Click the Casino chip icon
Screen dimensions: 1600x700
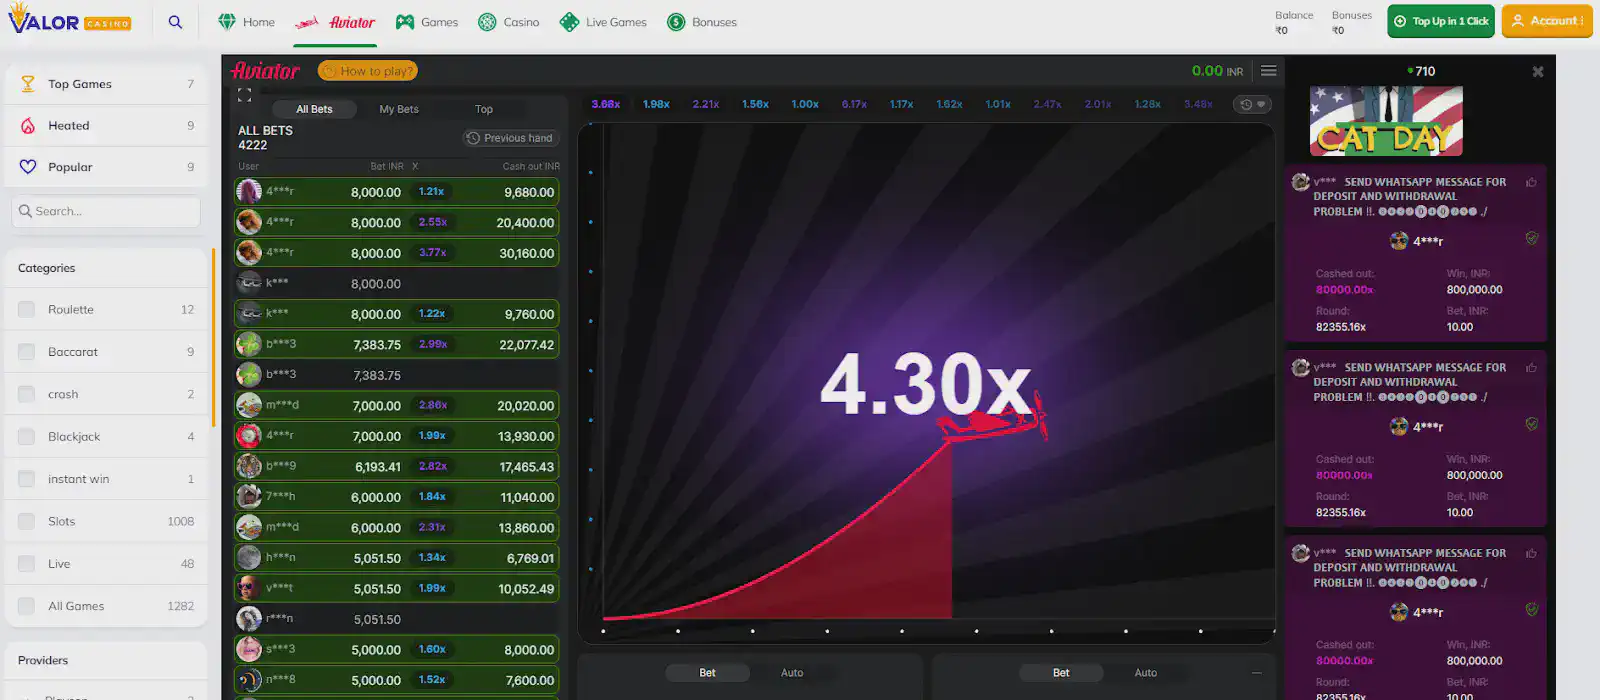(487, 22)
